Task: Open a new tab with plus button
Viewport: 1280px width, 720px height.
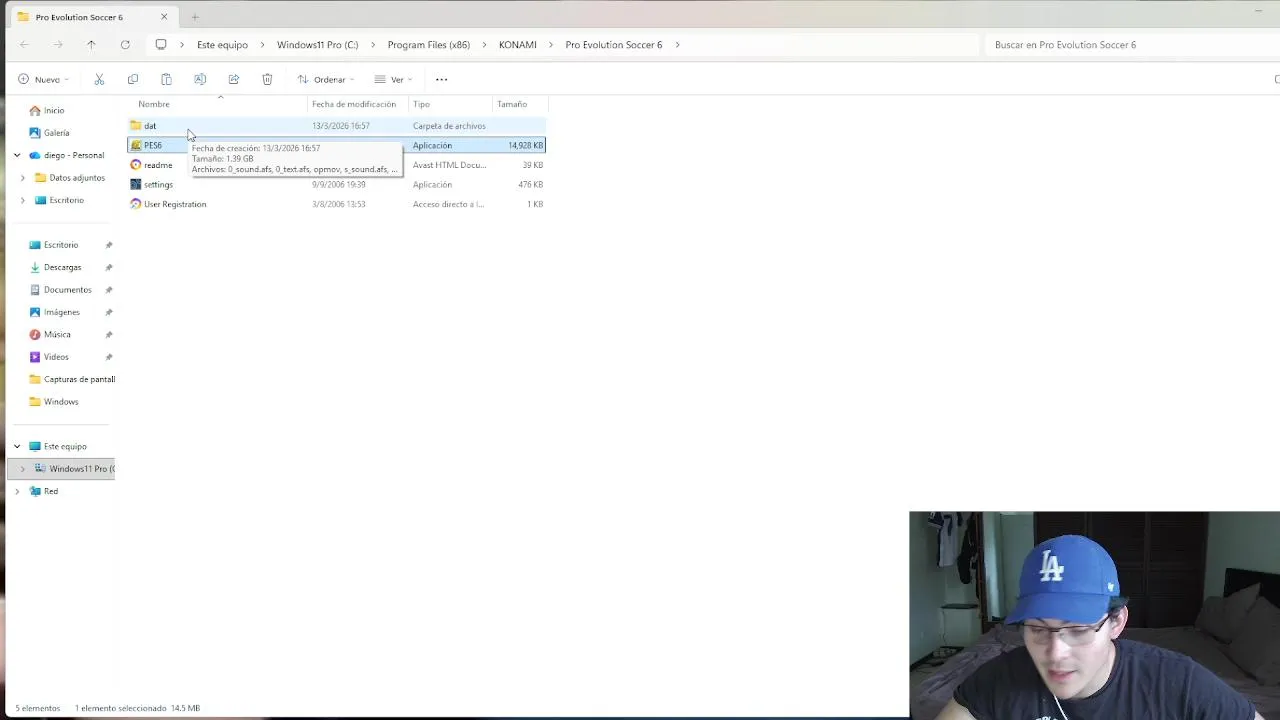Action: click(195, 17)
